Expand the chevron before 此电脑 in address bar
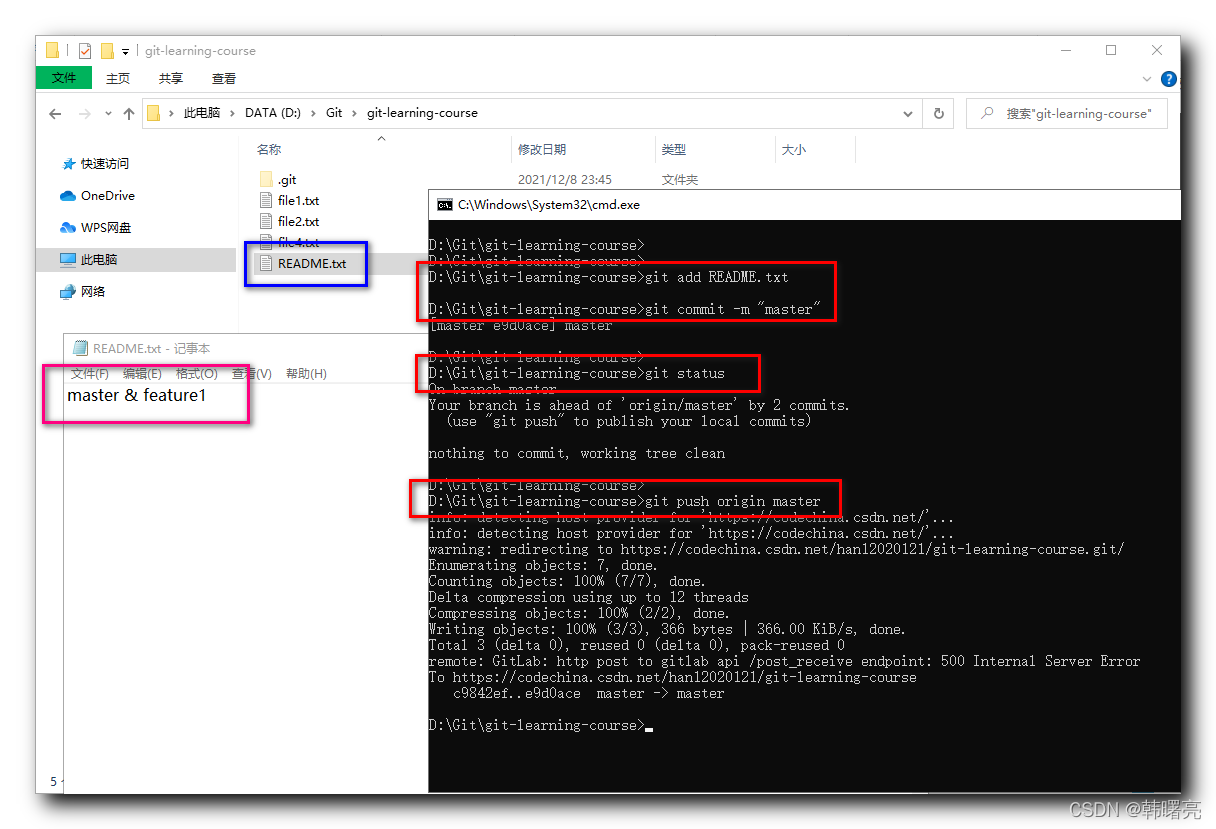Screen dimensions: 1216x829 tap(172, 113)
